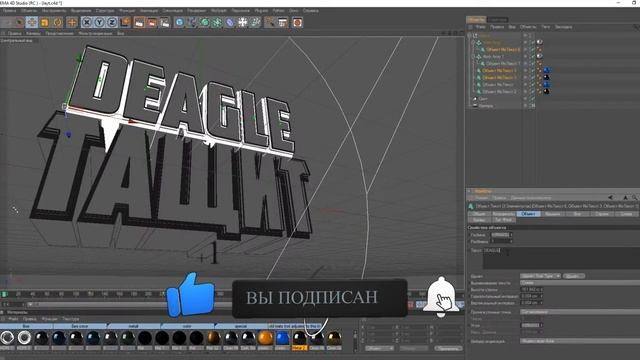Activate the Rotate tool
The image size is (640, 360).
coord(58,22)
